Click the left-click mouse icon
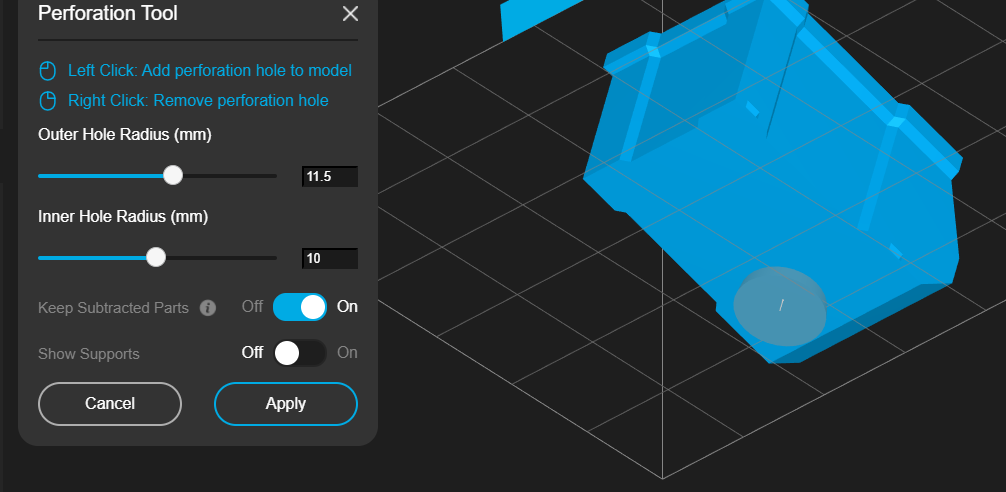The height and width of the screenshot is (492, 1006). tap(48, 71)
